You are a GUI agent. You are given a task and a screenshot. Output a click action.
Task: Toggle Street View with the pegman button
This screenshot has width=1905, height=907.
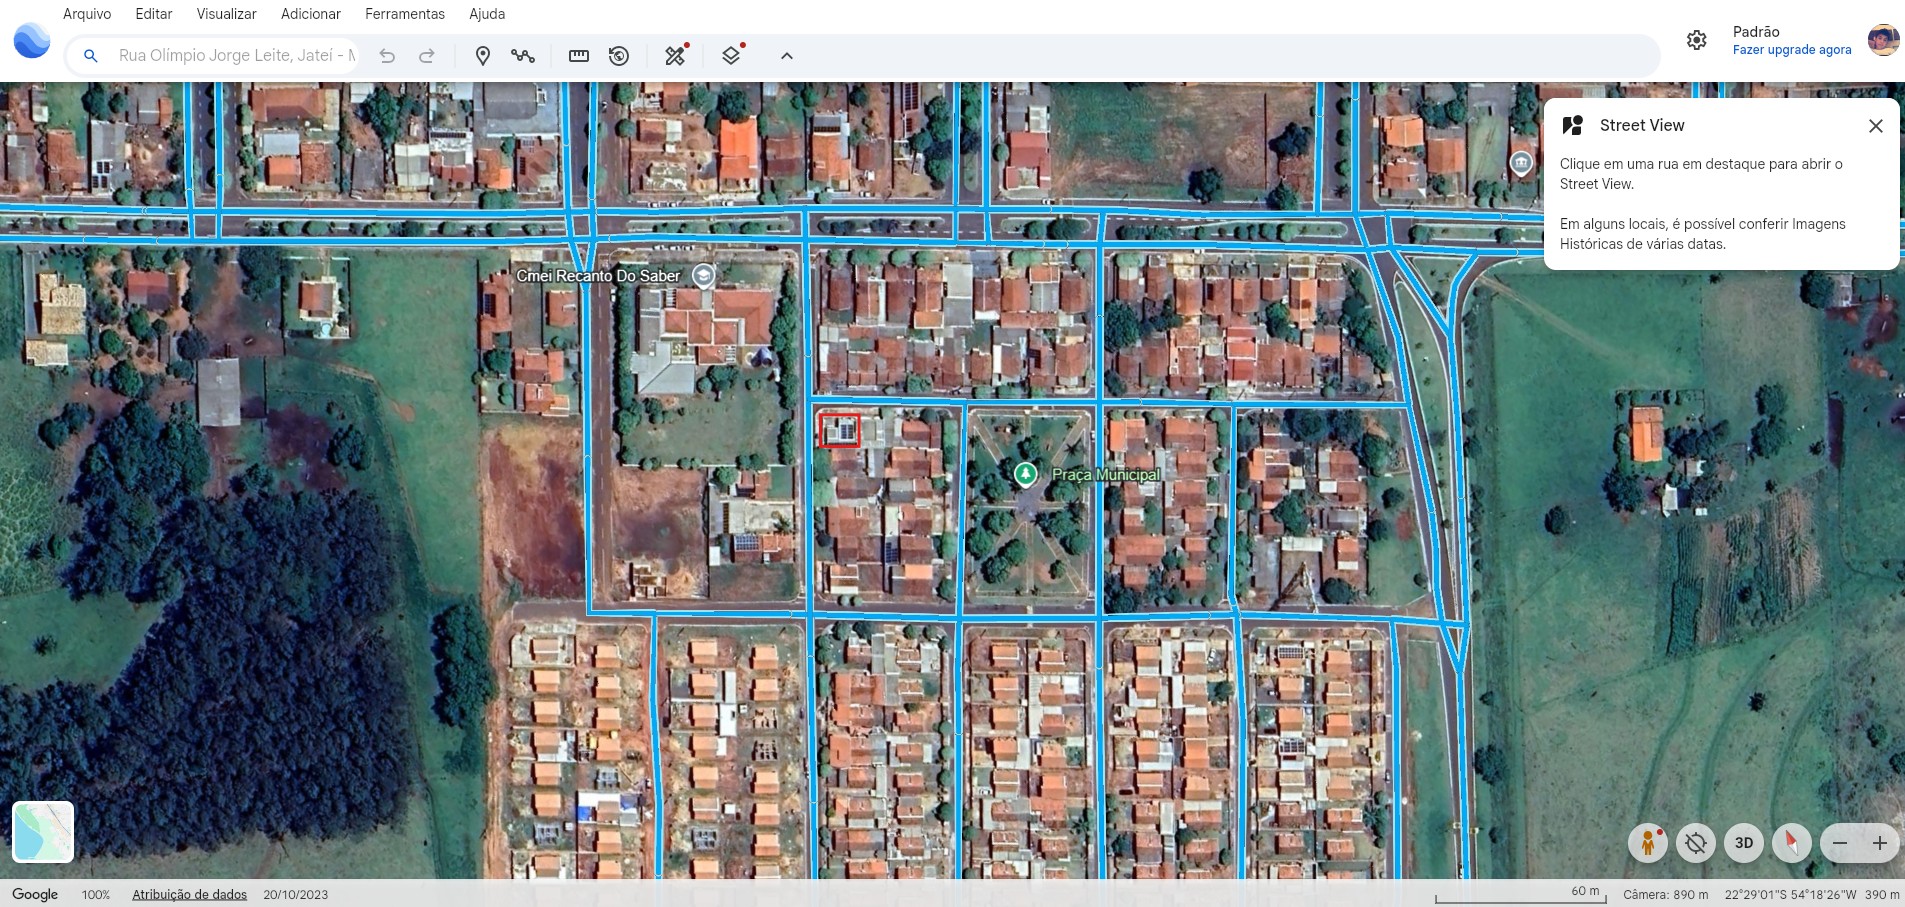pos(1647,843)
